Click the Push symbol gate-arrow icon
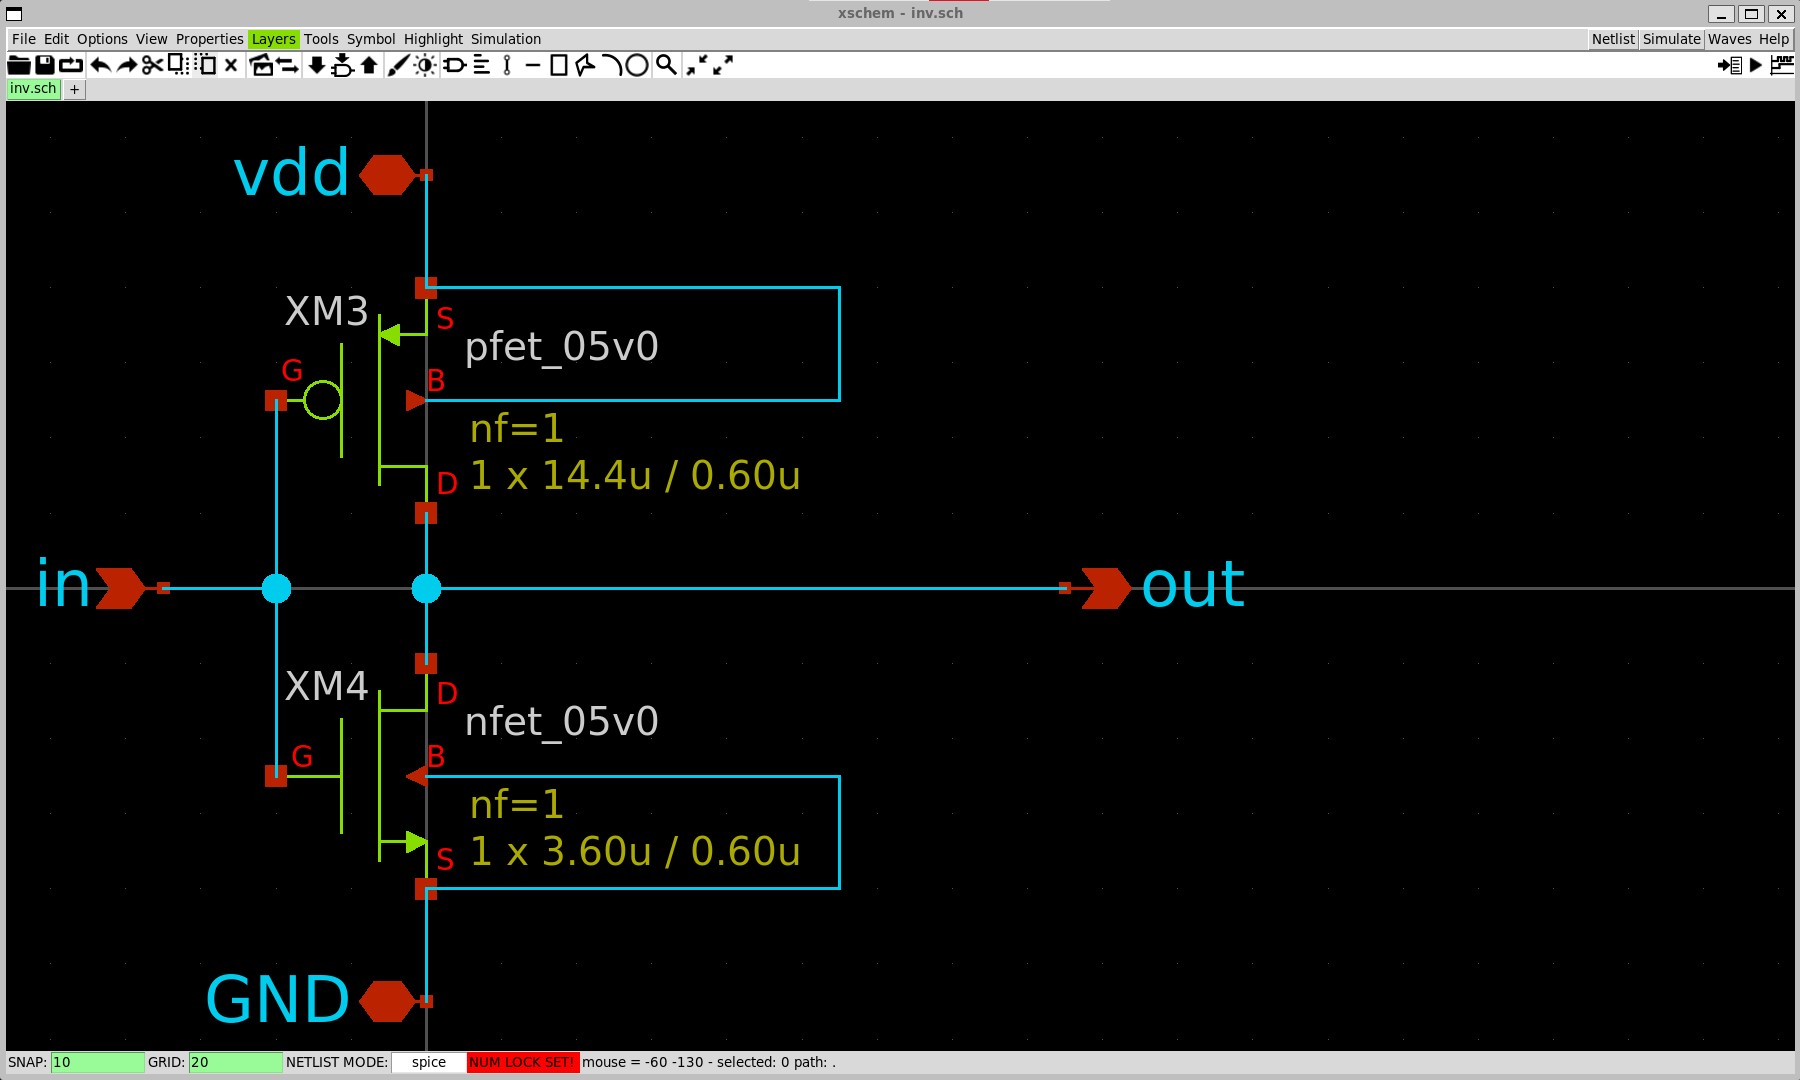This screenshot has height=1080, width=1800. click(x=342, y=65)
